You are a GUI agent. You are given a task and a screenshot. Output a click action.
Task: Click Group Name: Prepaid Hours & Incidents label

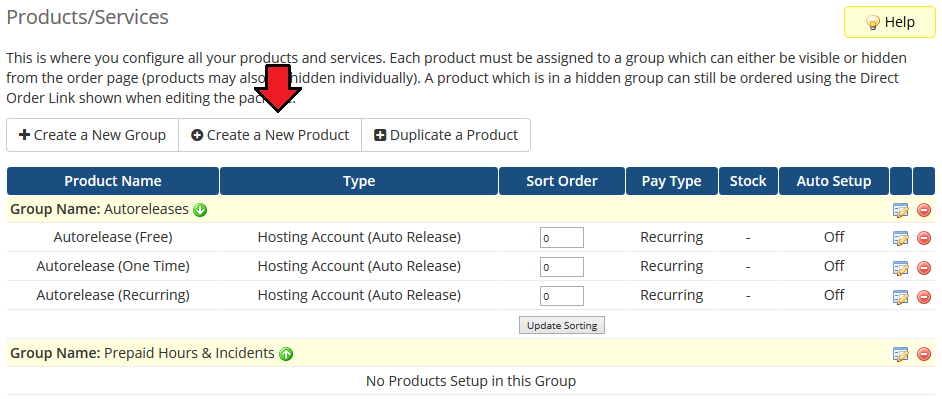[x=142, y=353]
